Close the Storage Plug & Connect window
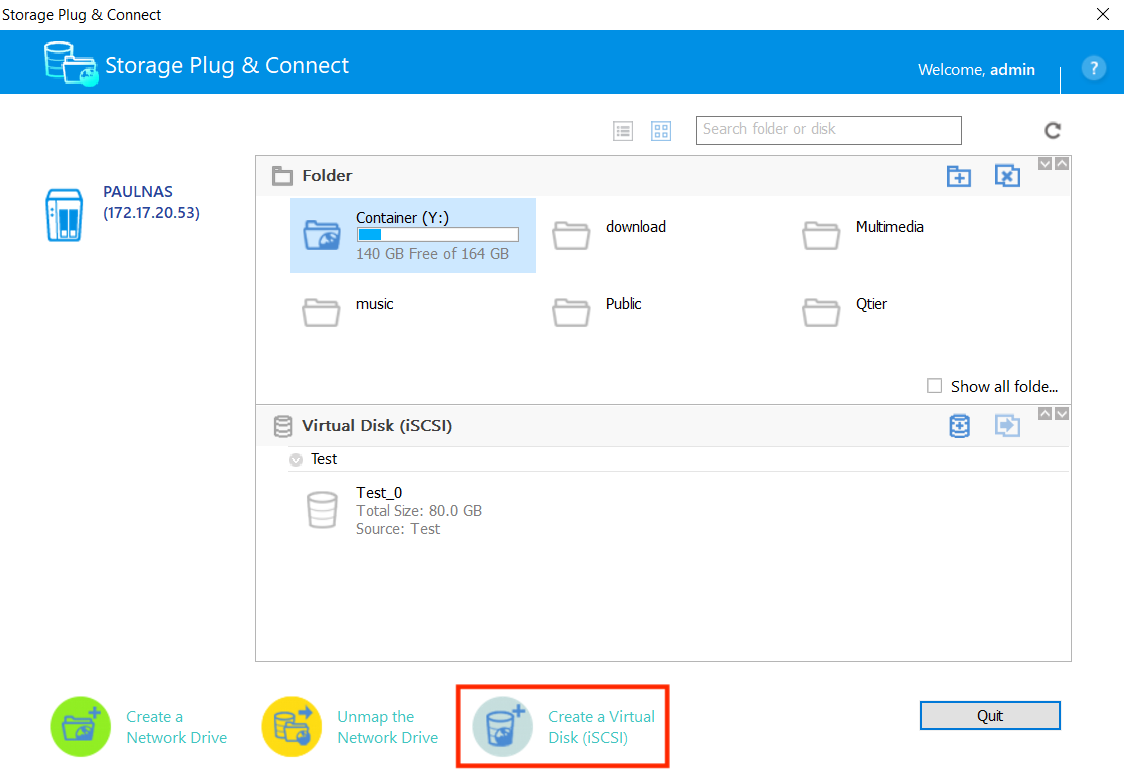This screenshot has height=775, width=1124. tap(1102, 14)
